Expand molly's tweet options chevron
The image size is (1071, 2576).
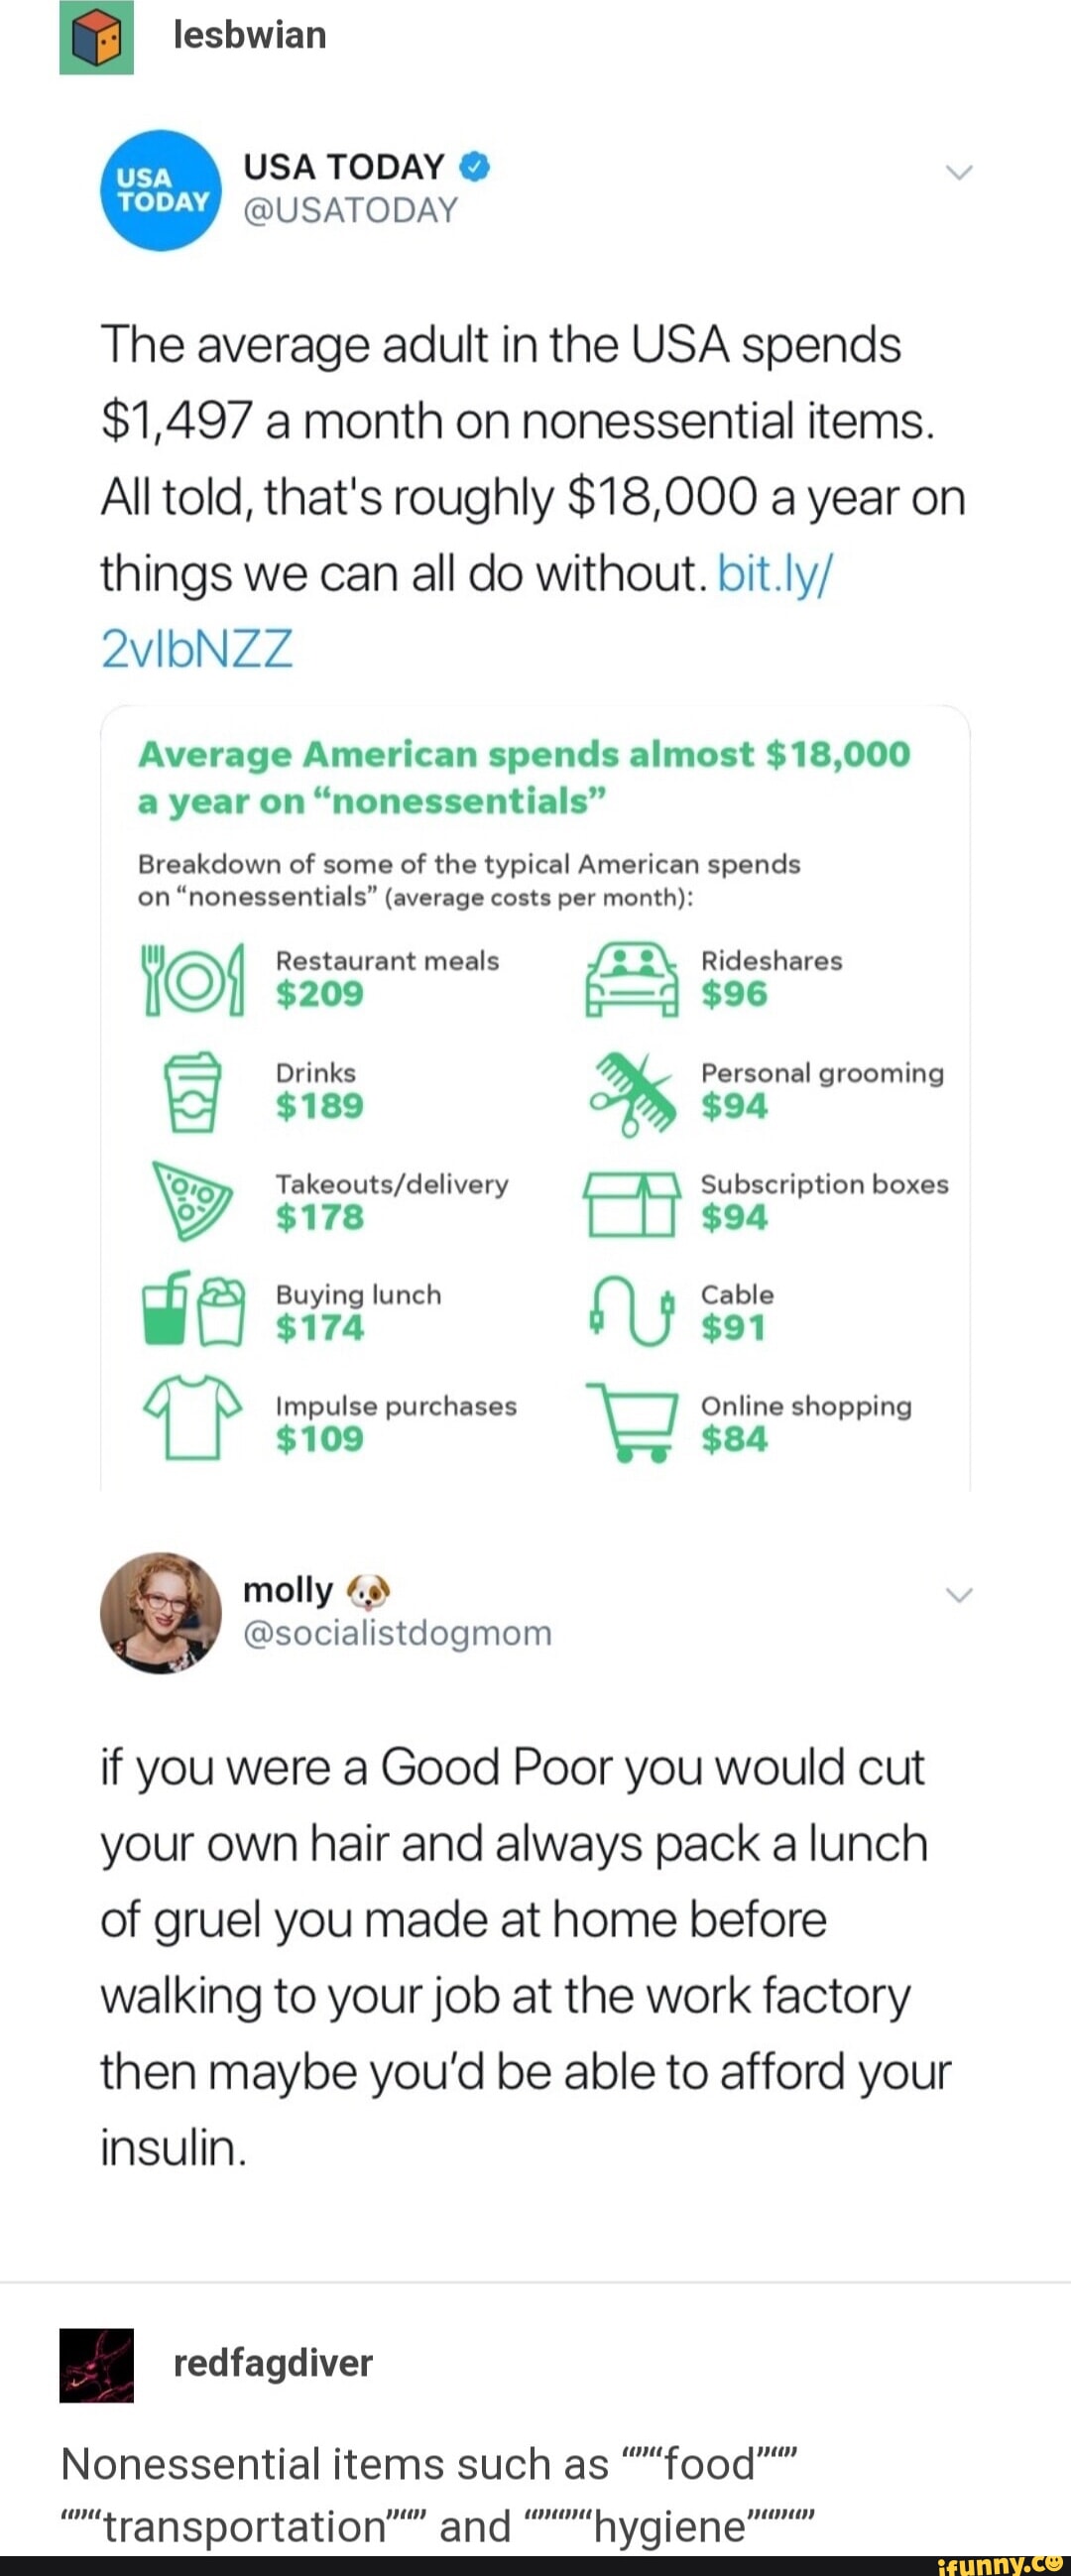[958, 1595]
